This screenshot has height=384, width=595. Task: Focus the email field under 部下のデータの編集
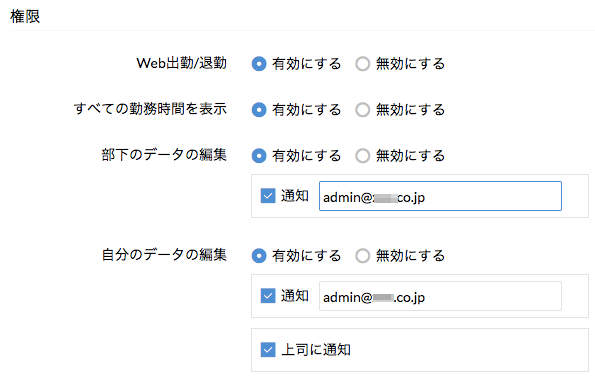[x=440, y=196]
